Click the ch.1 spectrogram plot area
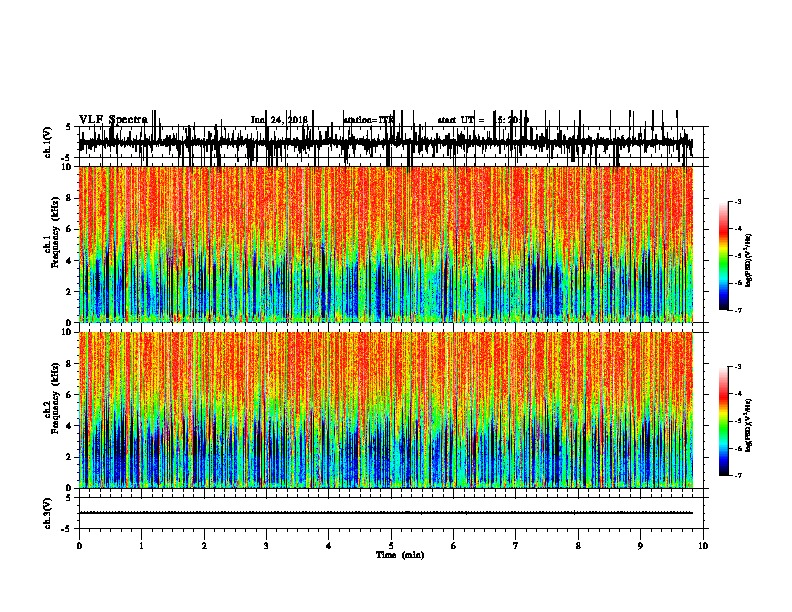The image size is (792, 612). 386,244
